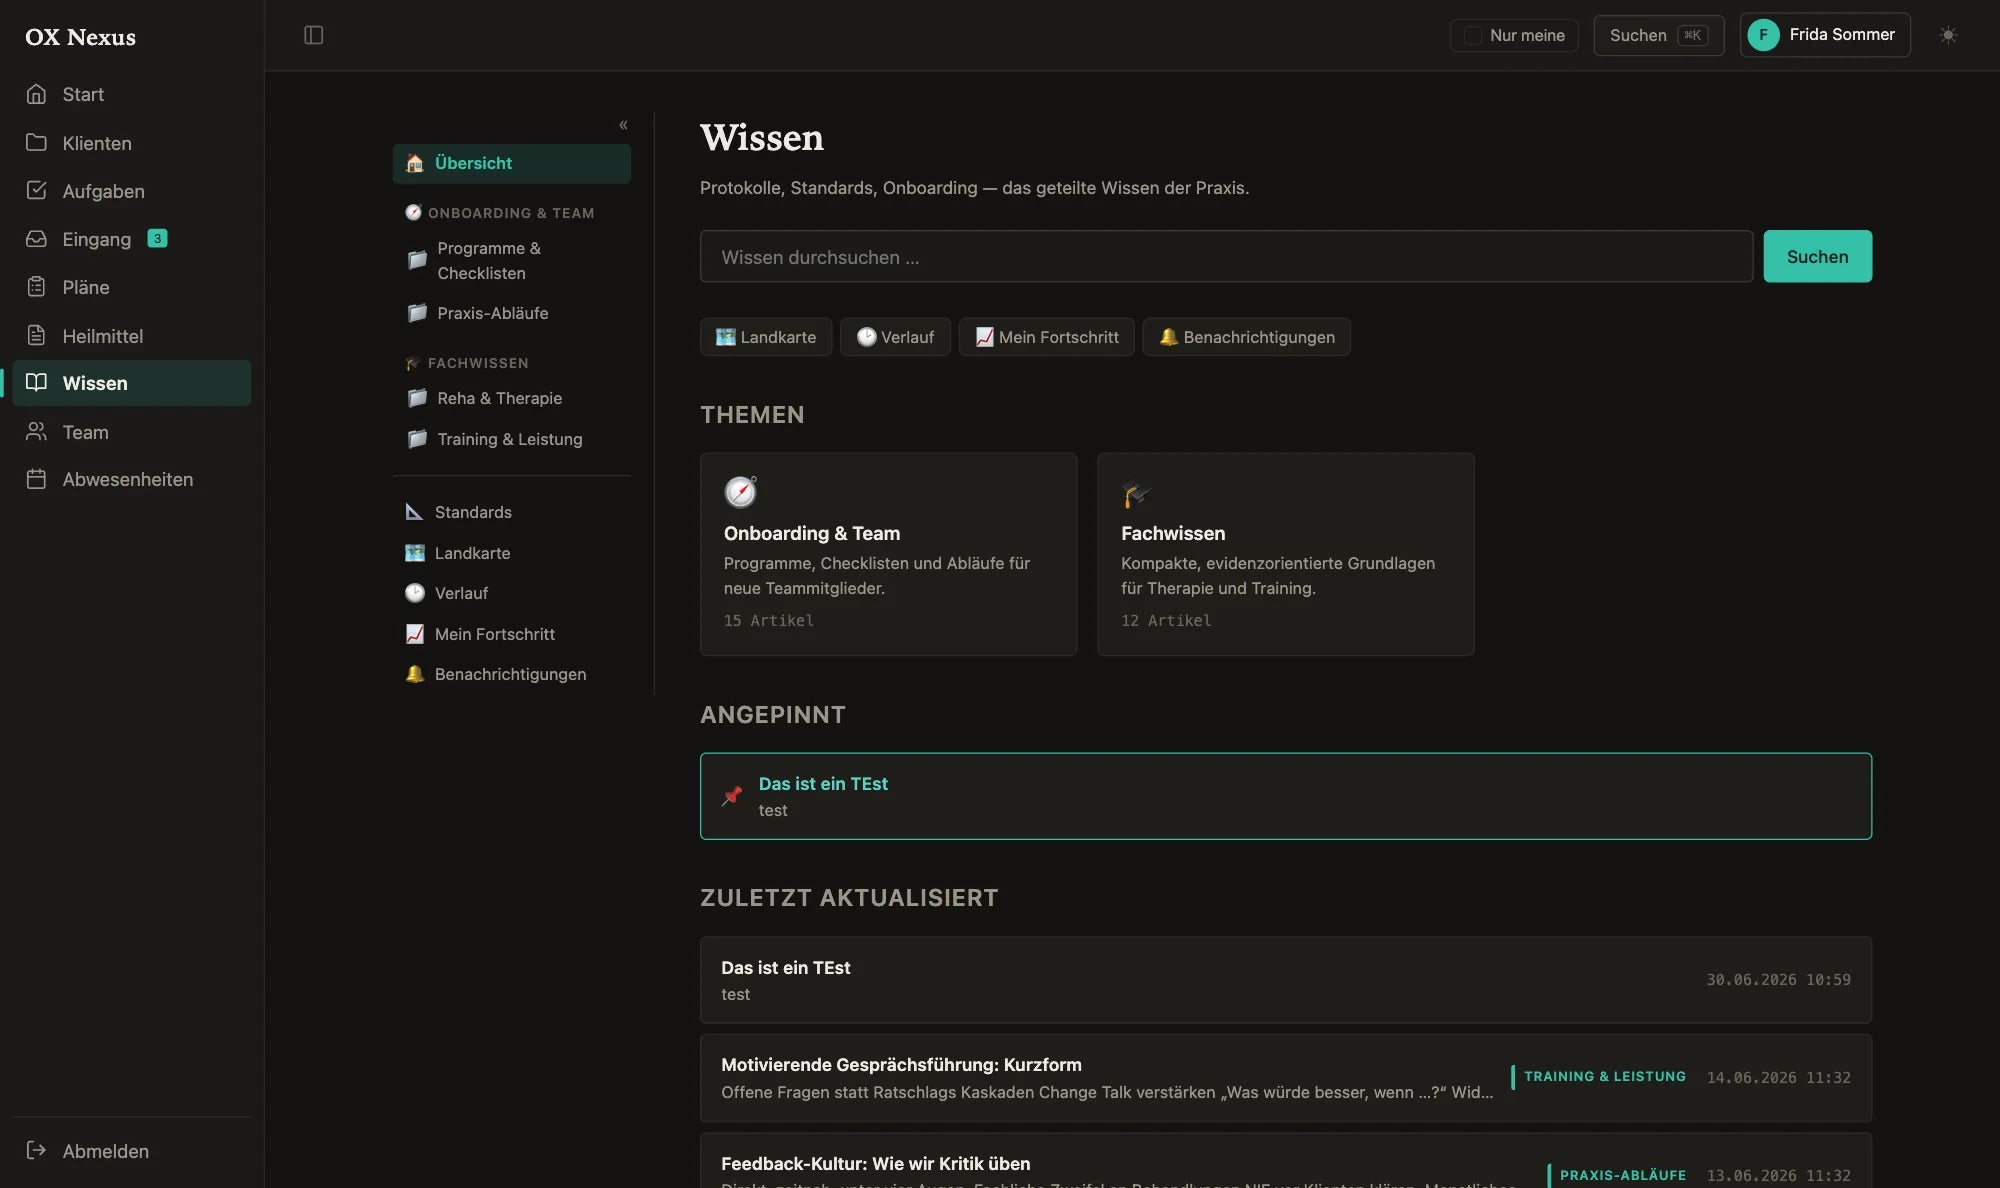Click the 15 Artikel count

[x=769, y=621]
